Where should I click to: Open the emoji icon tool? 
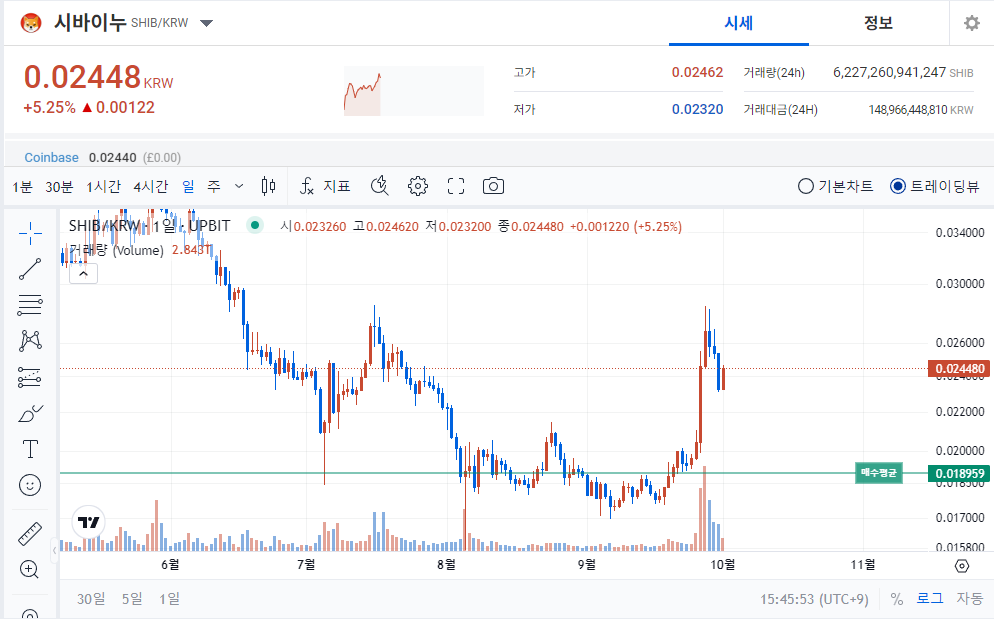click(x=30, y=485)
